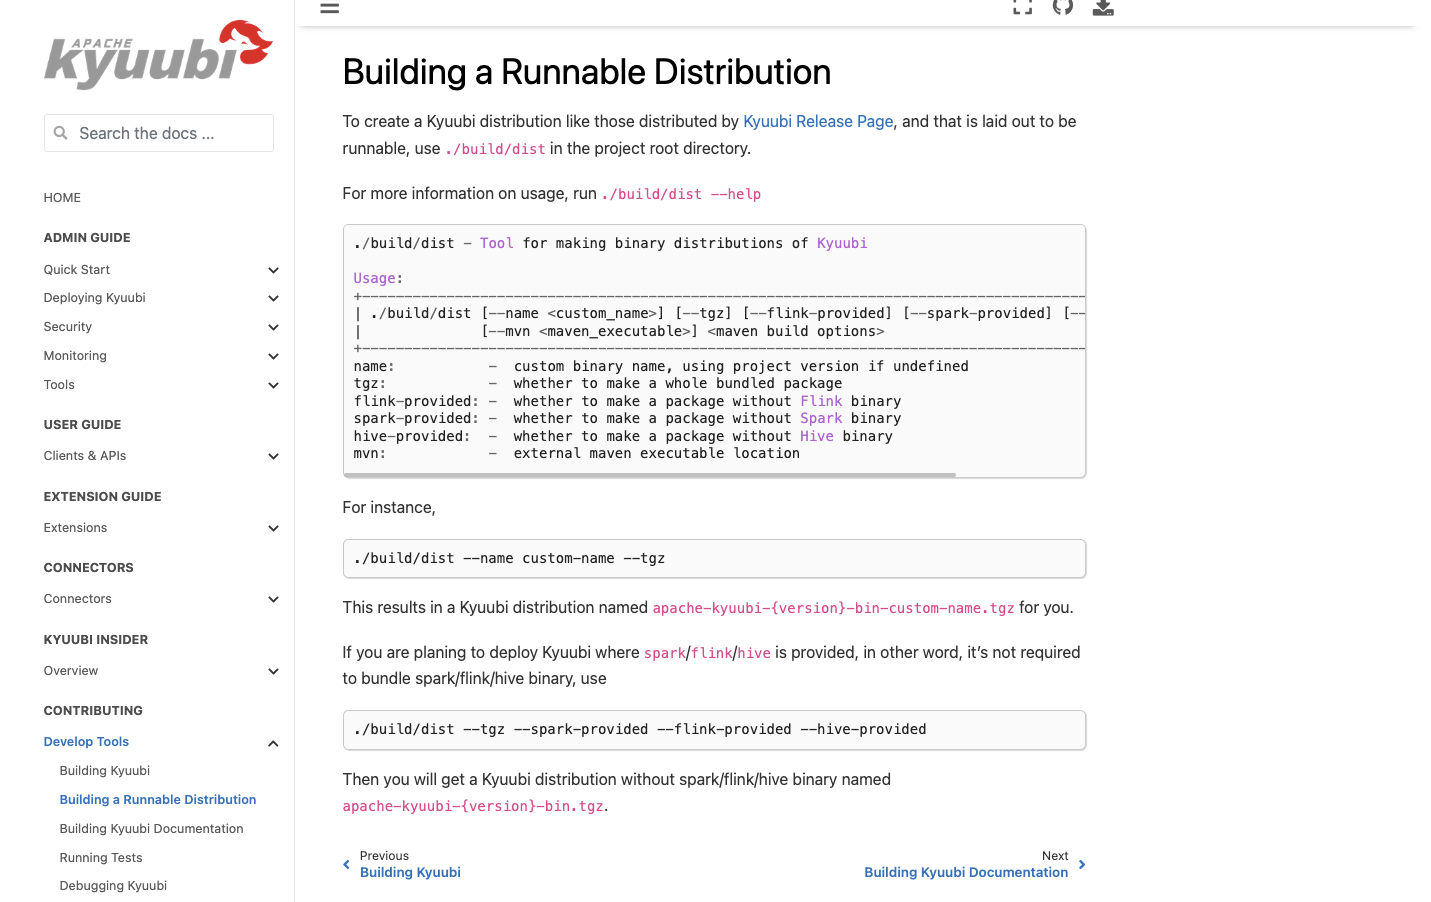Expand the Security section
This screenshot has width=1431, height=902.
pyautogui.click(x=273, y=326)
